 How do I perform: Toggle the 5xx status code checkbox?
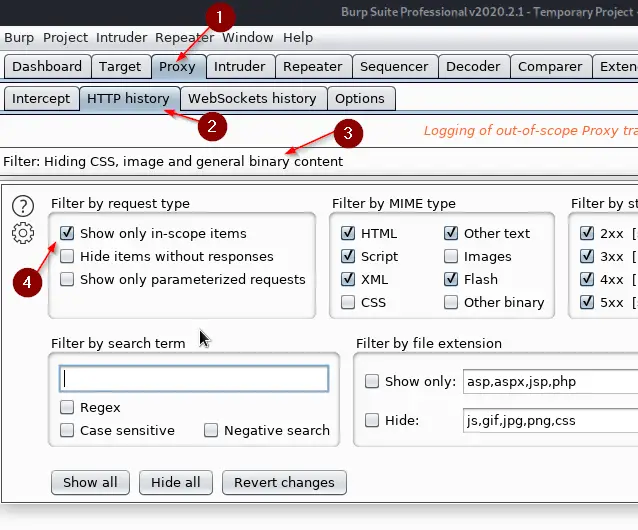pyautogui.click(x=587, y=302)
